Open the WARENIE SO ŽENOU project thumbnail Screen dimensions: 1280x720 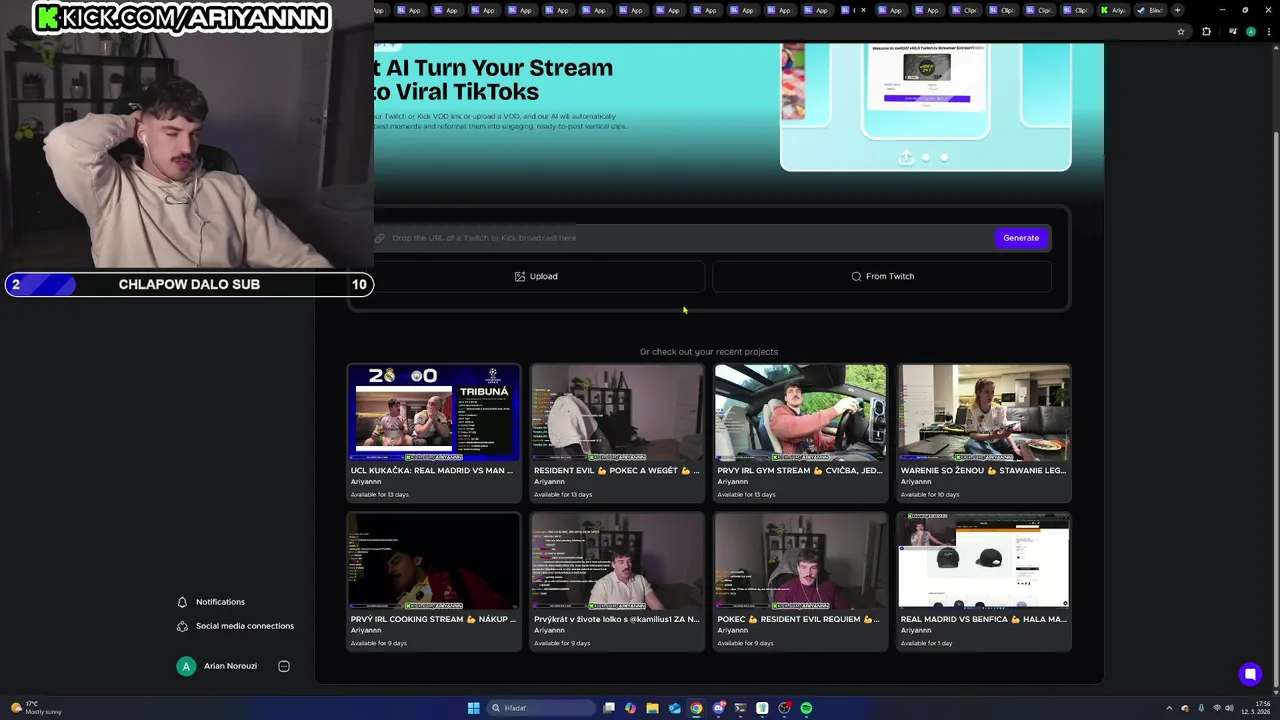(984, 413)
